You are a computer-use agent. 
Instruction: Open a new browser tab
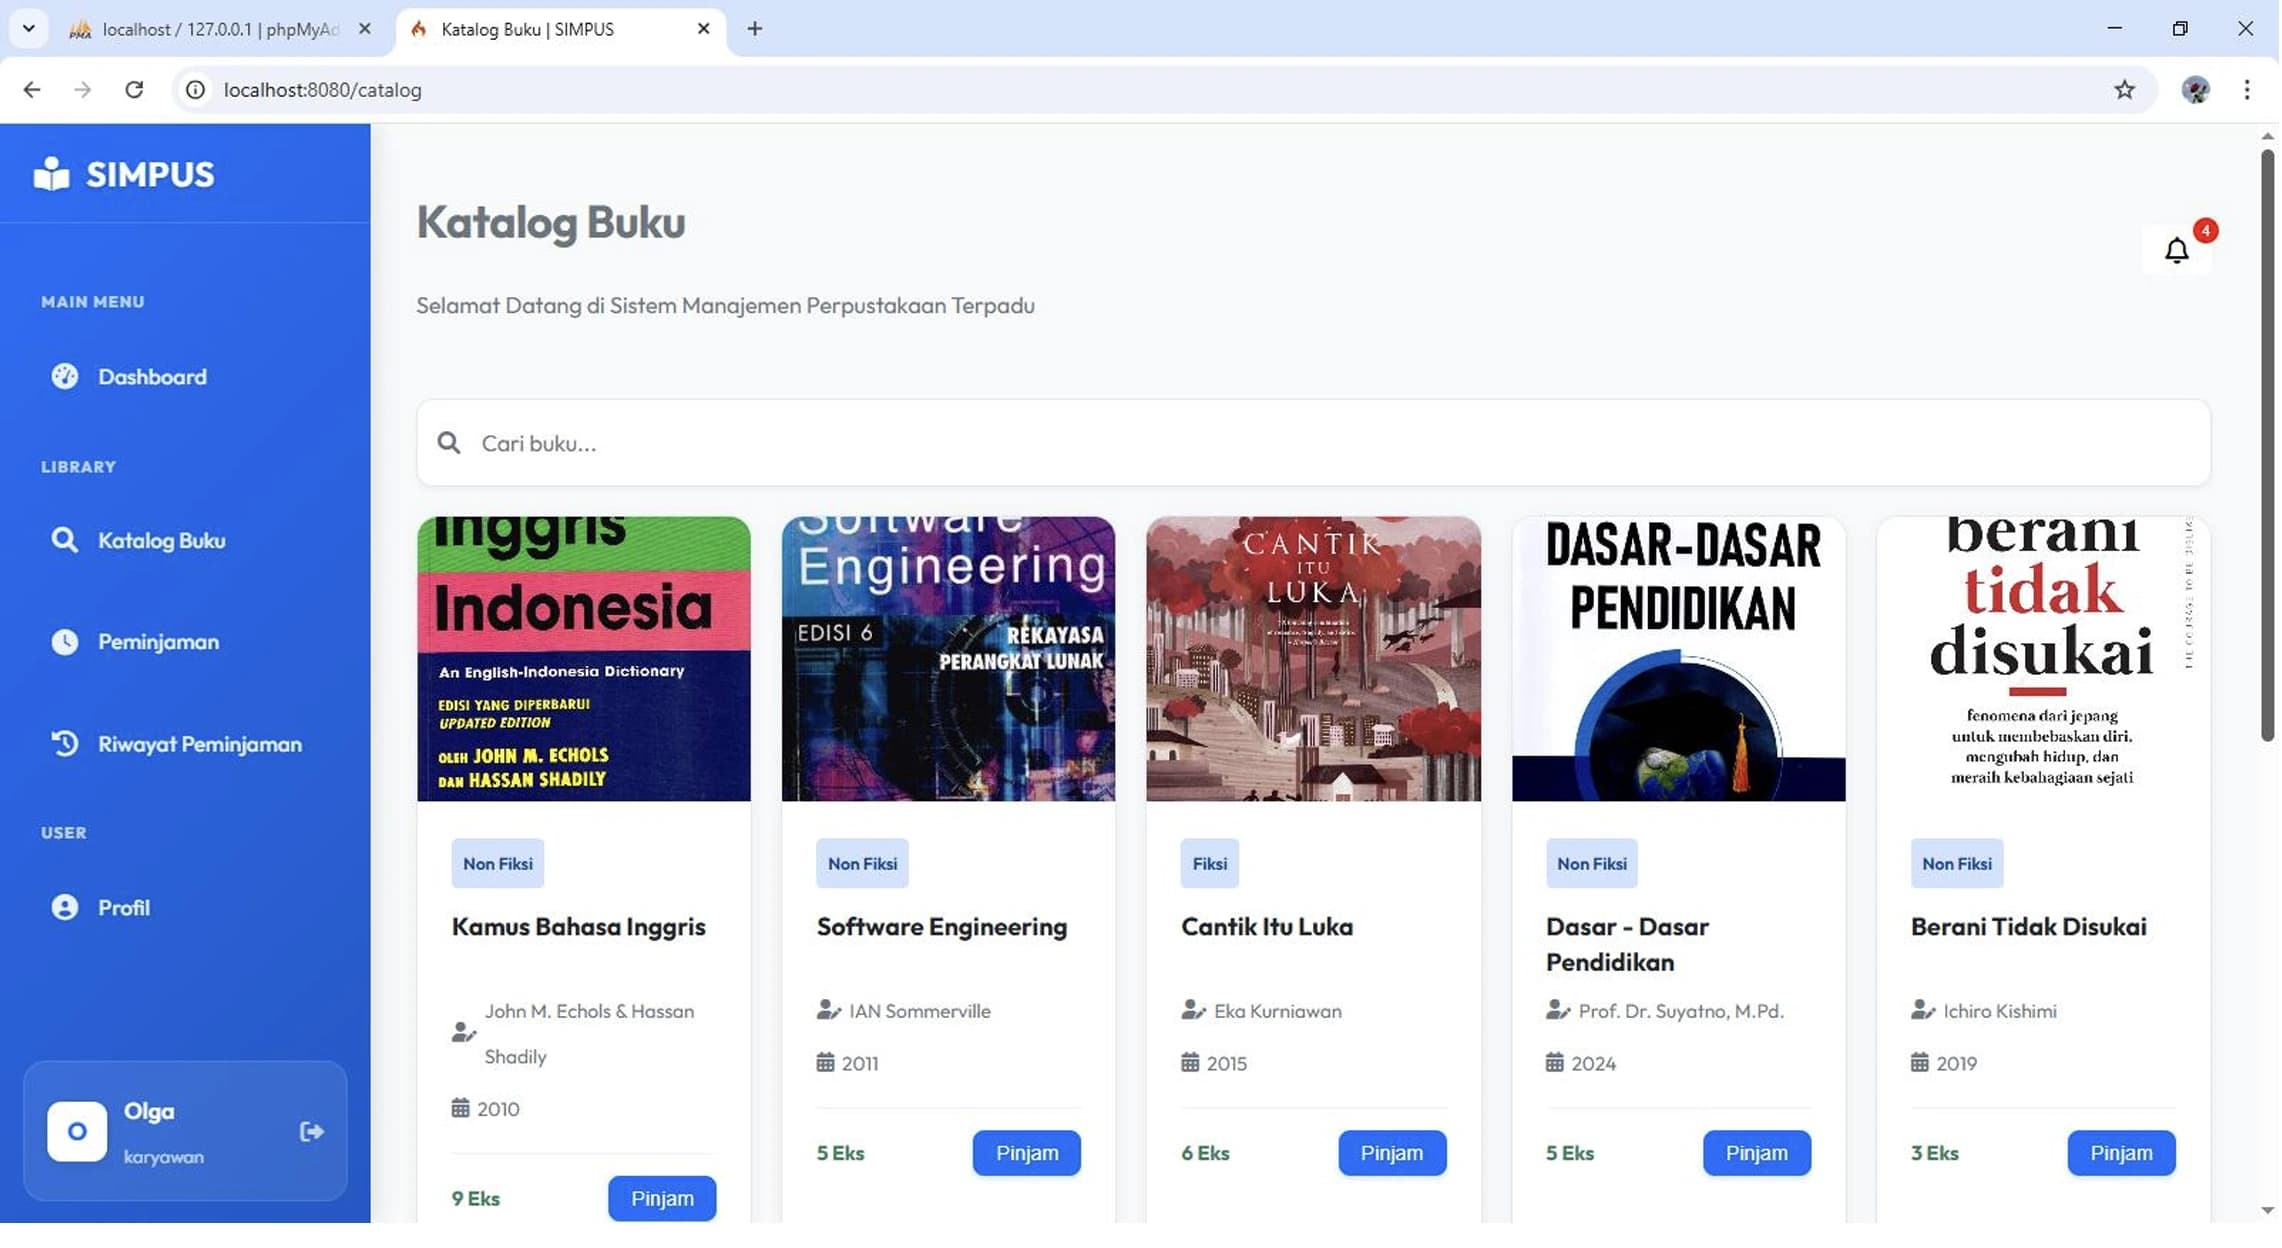(x=755, y=29)
